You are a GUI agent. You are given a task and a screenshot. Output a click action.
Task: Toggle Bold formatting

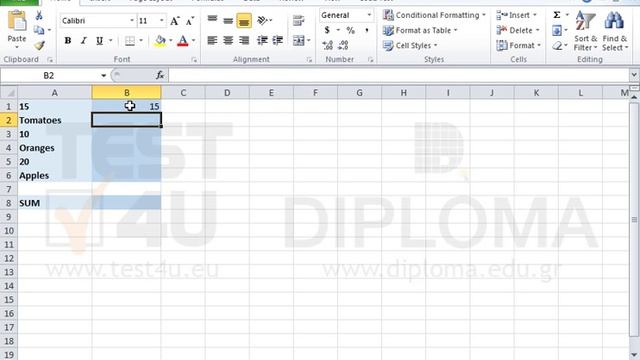click(68, 40)
